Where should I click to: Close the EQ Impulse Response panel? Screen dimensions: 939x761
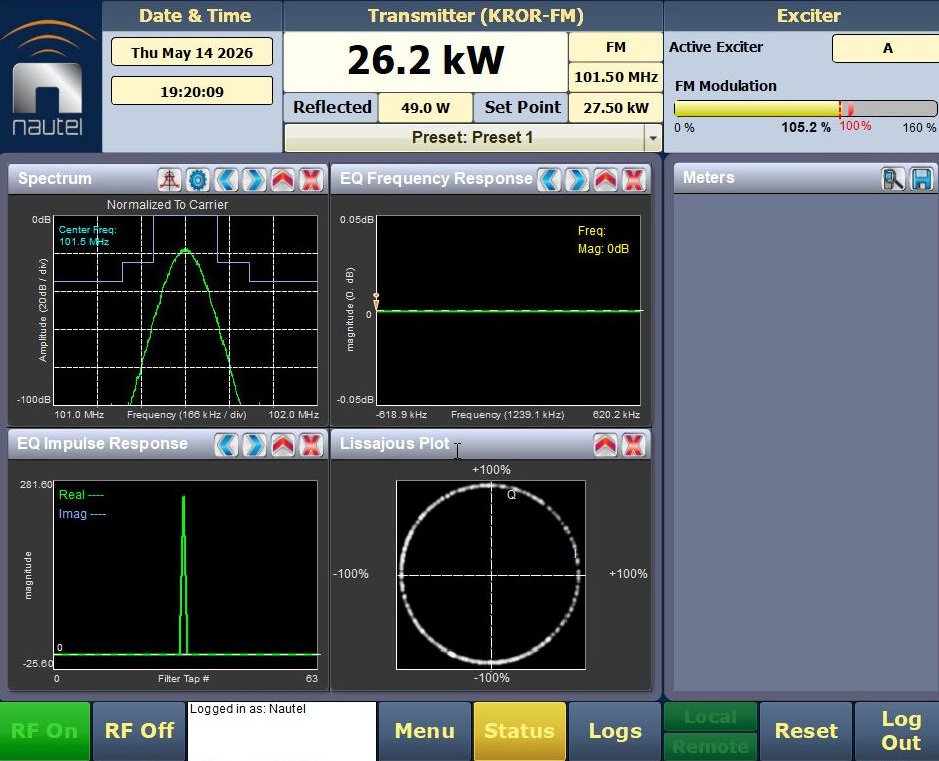pyautogui.click(x=311, y=445)
